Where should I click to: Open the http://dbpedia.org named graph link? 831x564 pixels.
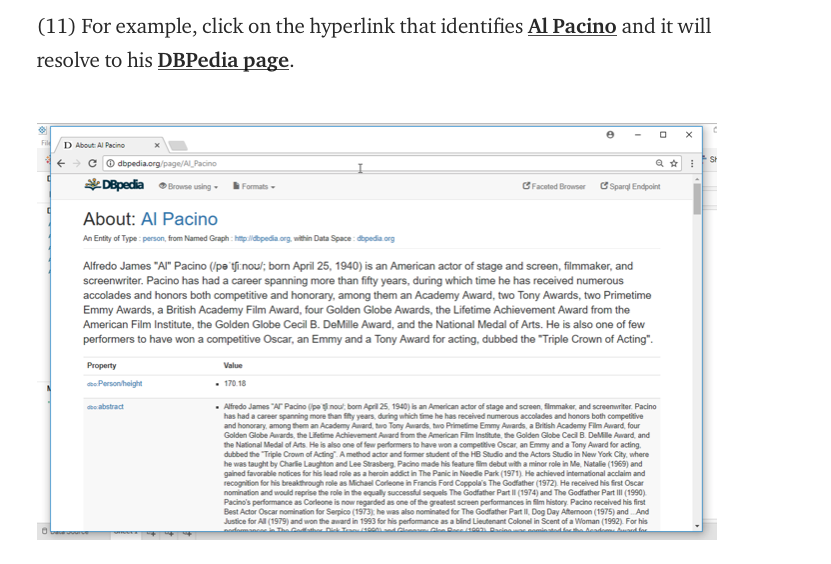tap(262, 239)
